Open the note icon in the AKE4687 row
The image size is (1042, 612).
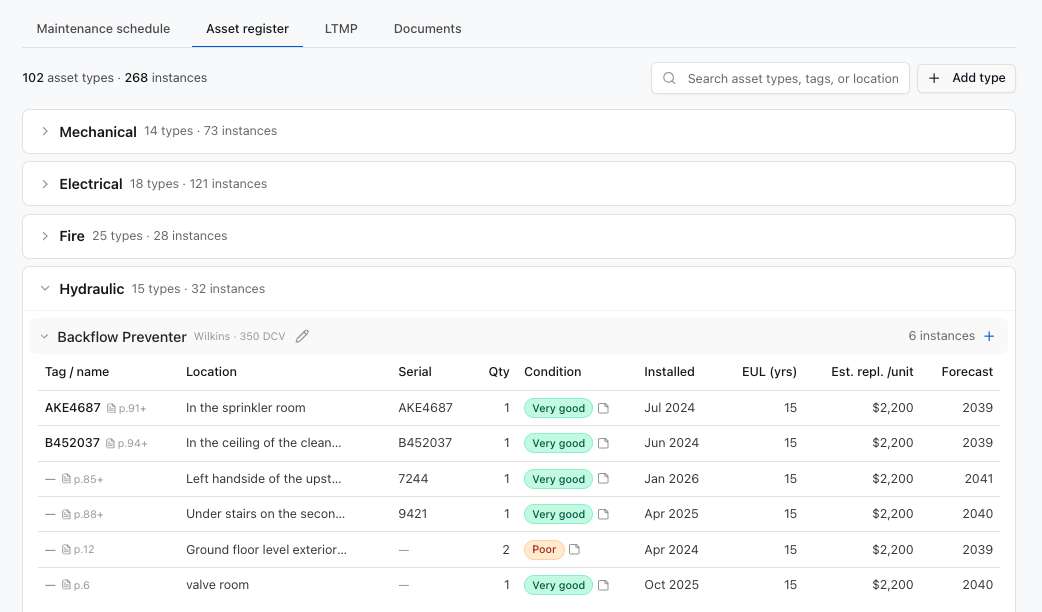603,408
